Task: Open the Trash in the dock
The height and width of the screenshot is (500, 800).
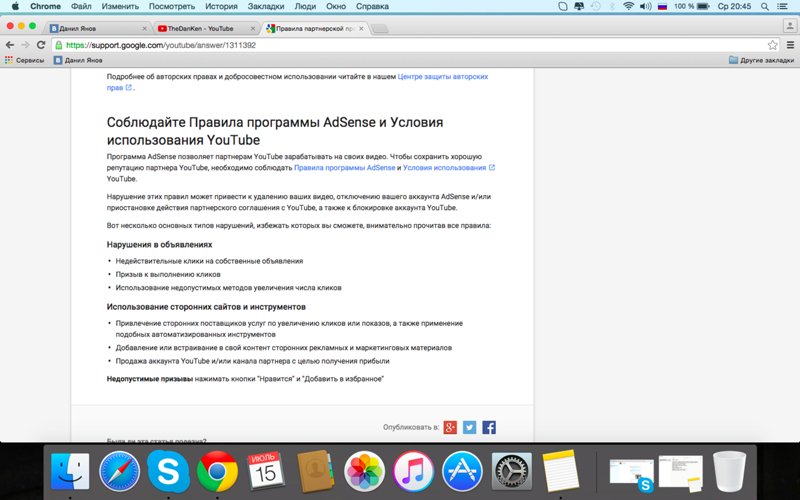Action: coord(730,471)
